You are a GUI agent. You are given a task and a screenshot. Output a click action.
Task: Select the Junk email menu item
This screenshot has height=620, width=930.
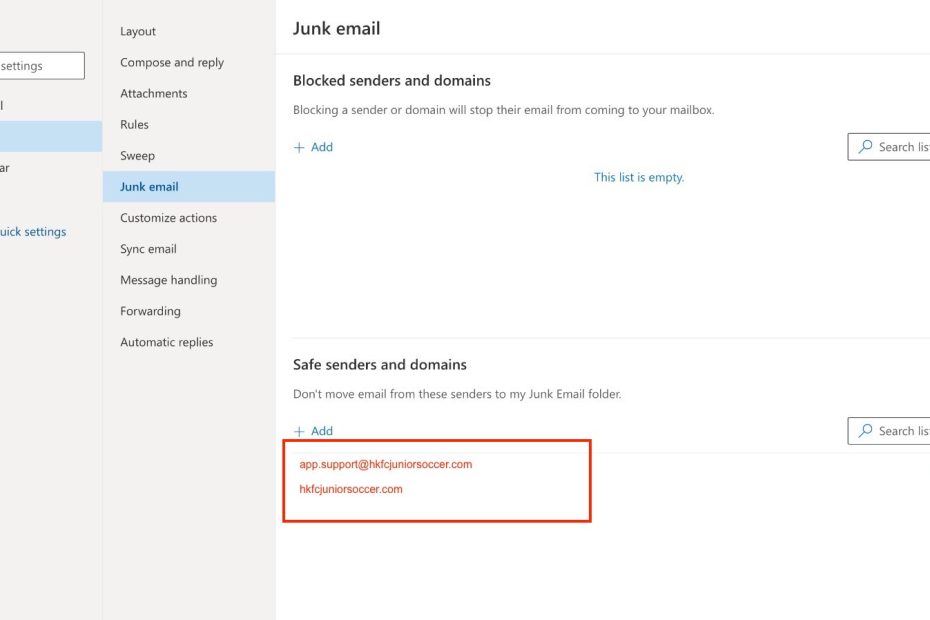(149, 186)
